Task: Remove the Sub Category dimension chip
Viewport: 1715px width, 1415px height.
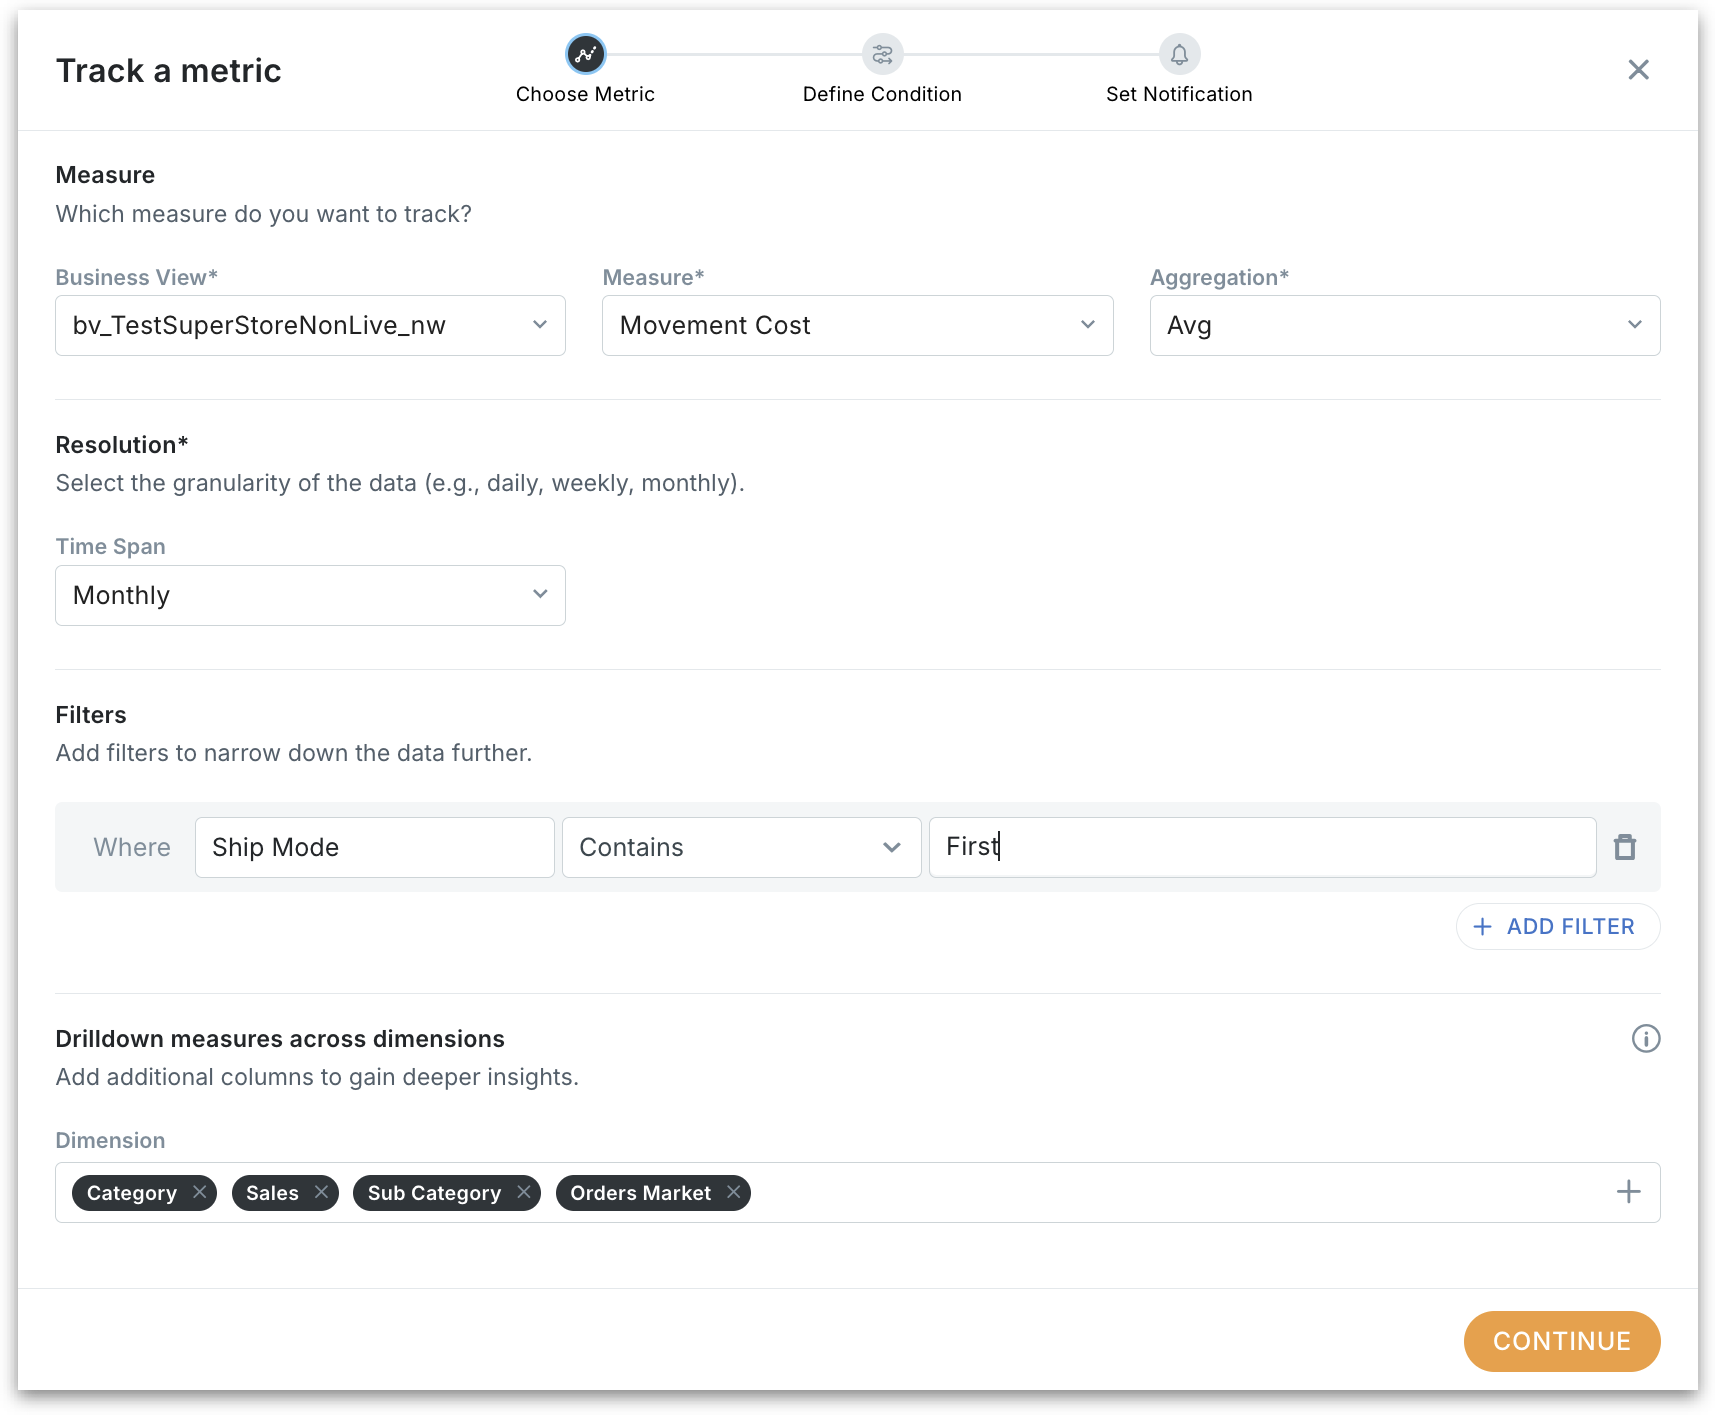Action: (523, 1192)
